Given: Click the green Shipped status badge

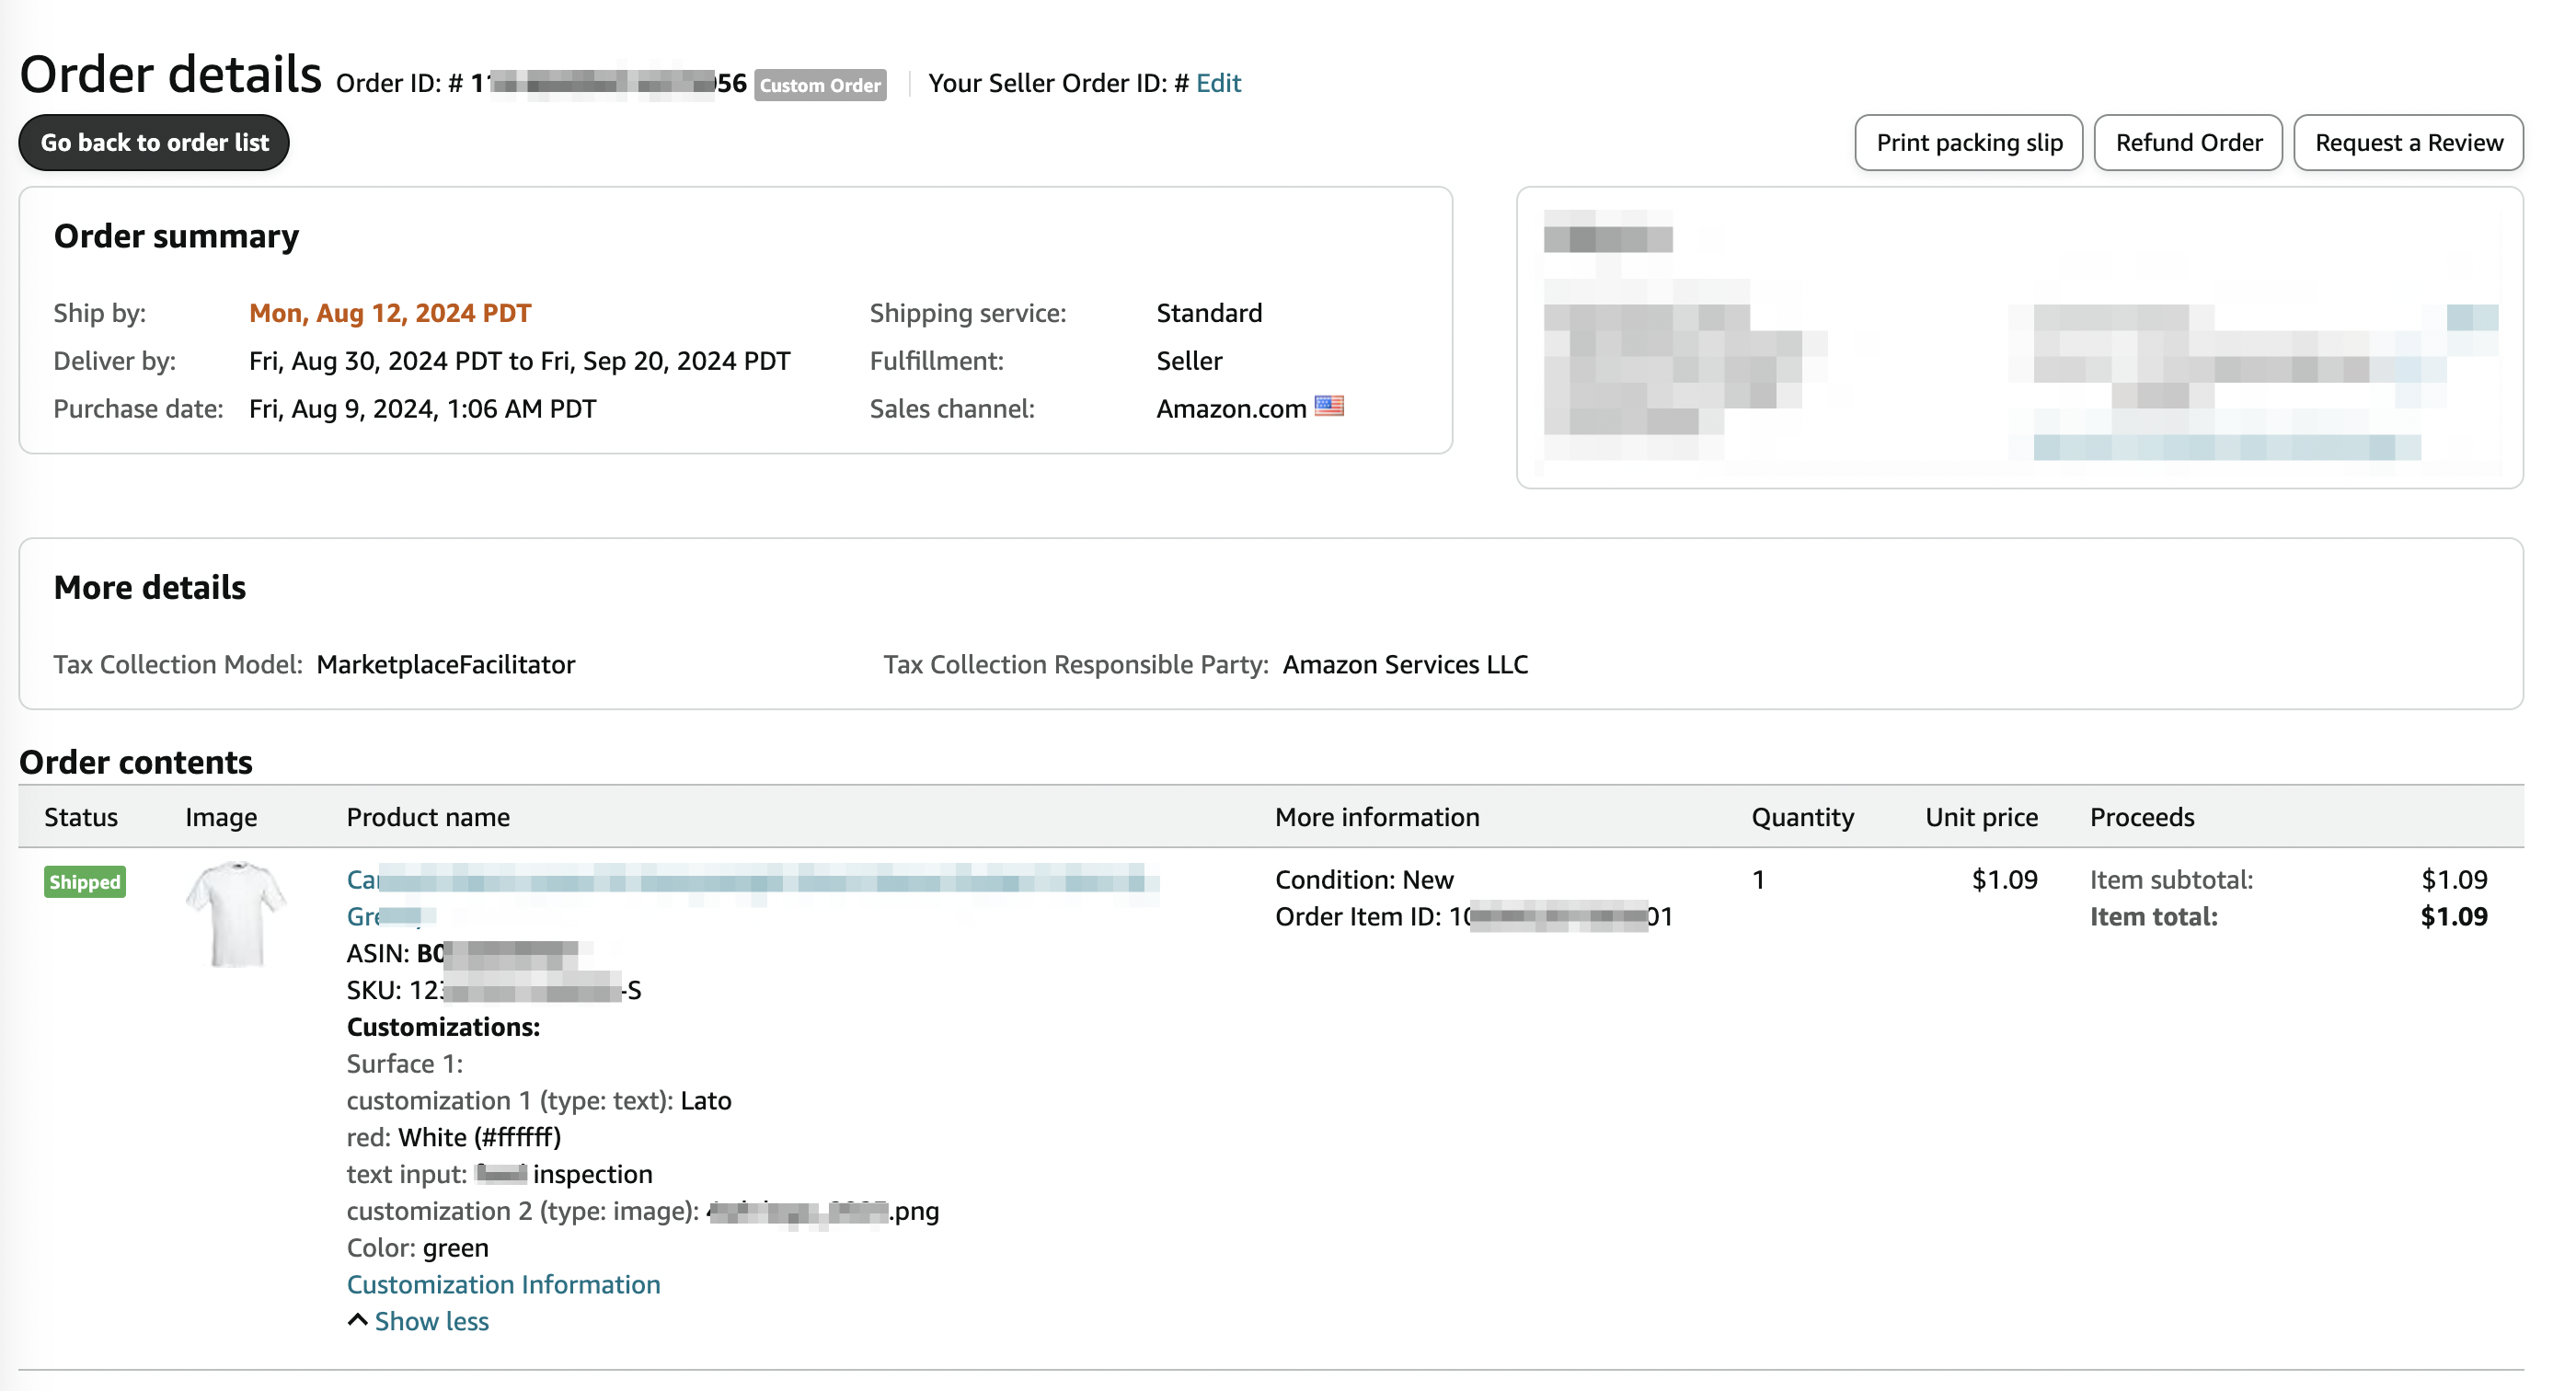Looking at the screenshot, I should pos(85,882).
